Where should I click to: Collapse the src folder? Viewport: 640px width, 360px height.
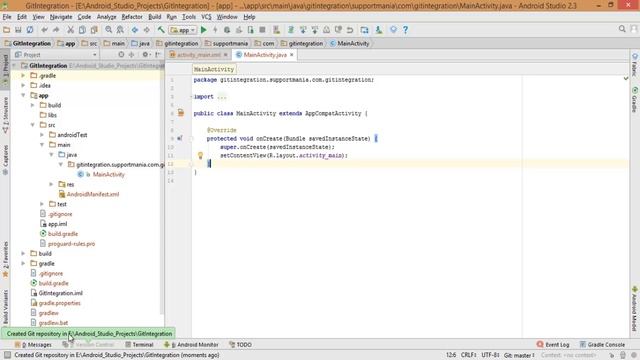click(x=33, y=125)
